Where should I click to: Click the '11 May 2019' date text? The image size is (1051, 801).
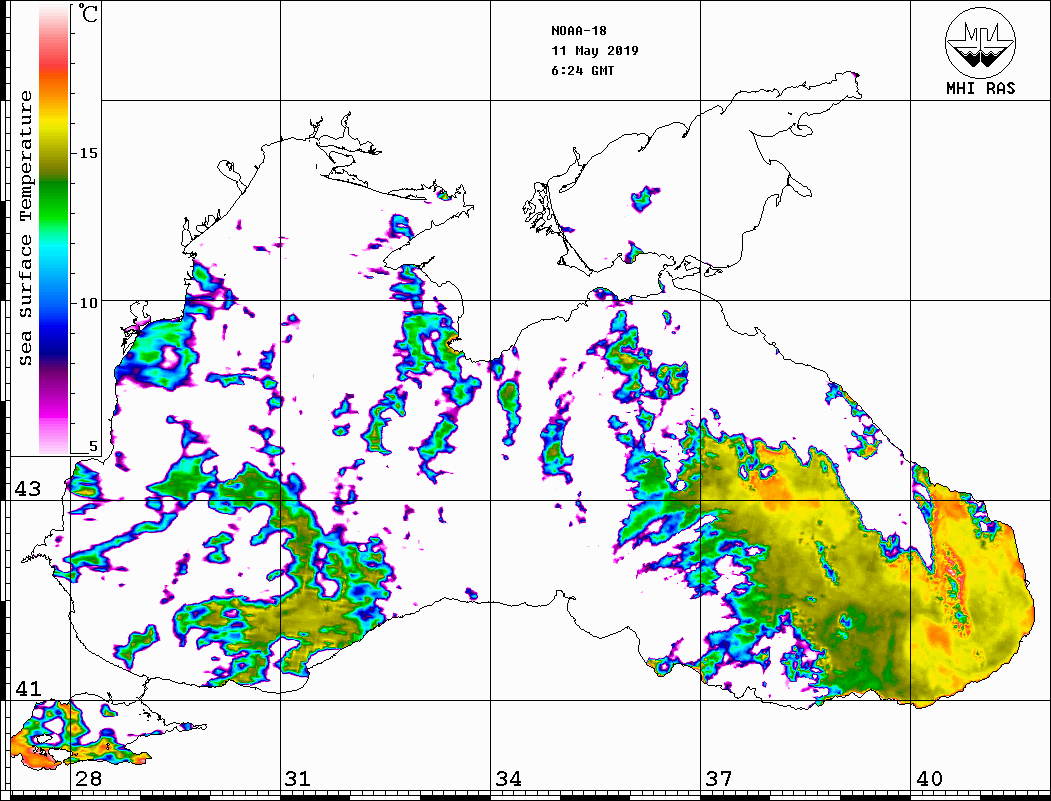click(595, 51)
